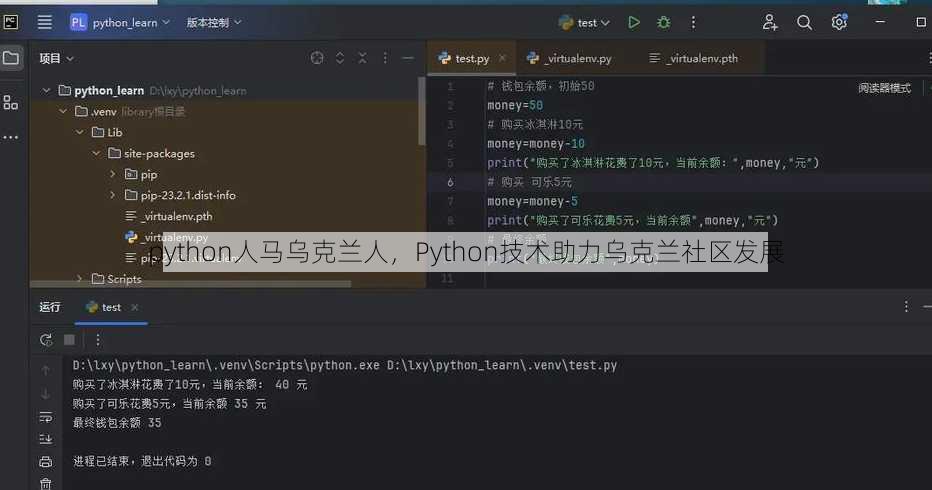Go down the stack trace
Viewport: 932px width, 490px height.
tap(46, 394)
